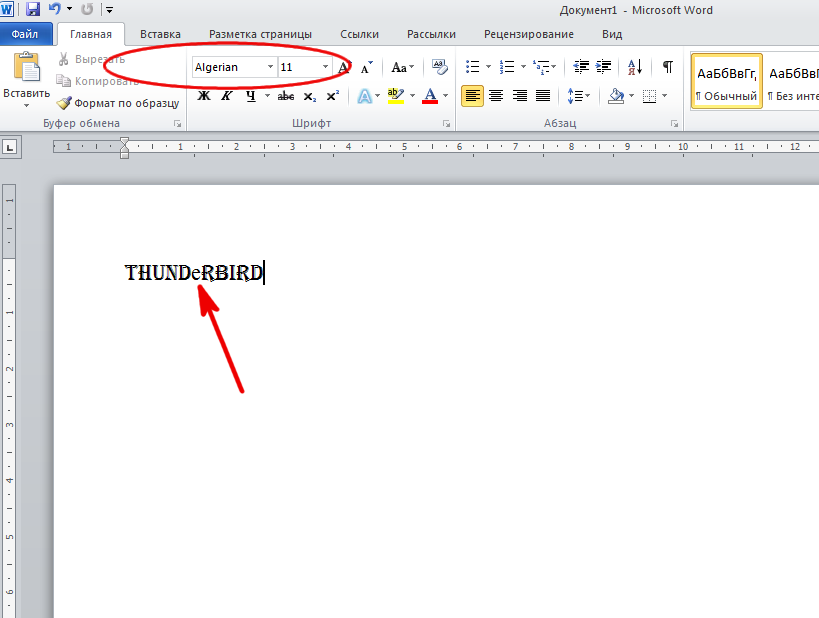This screenshot has width=819, height=618.
Task: Open the undo history dropdown arrow
Action: [x=69, y=9]
